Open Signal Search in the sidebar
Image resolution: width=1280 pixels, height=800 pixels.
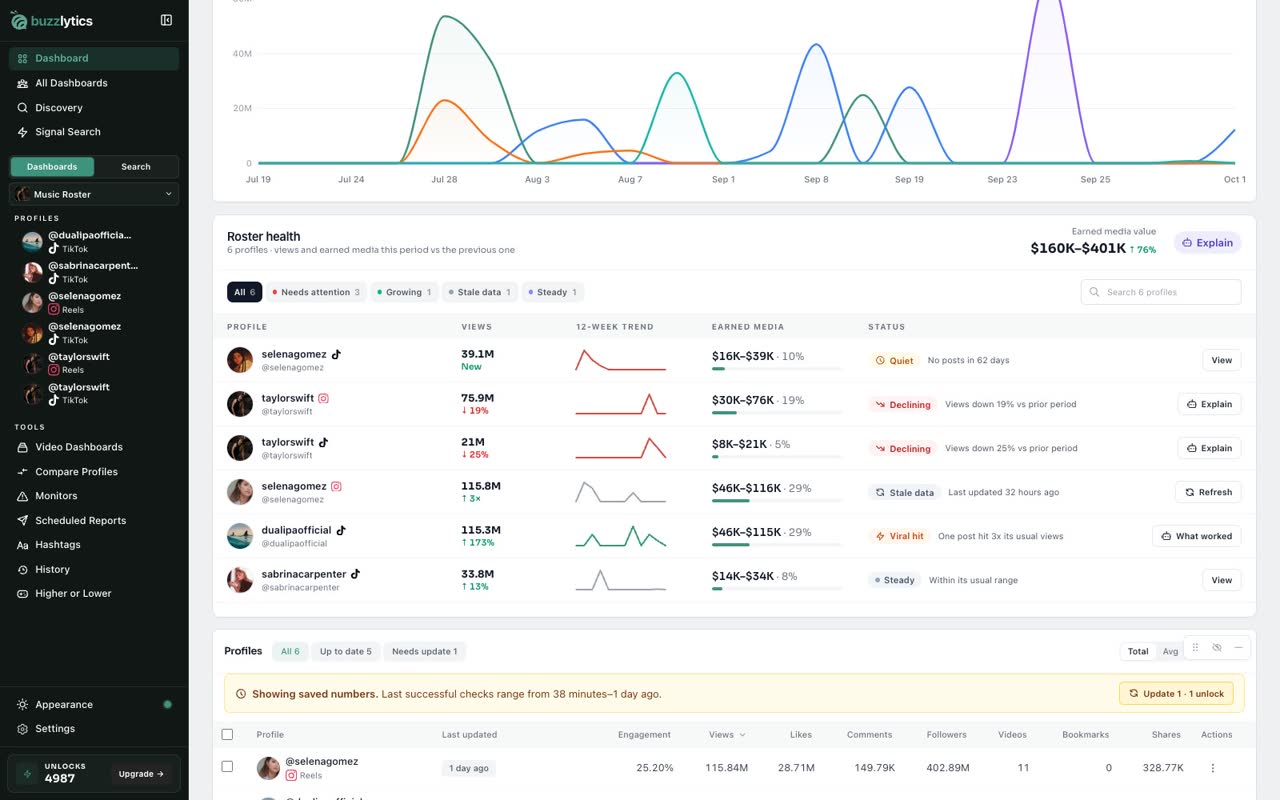coord(94,132)
